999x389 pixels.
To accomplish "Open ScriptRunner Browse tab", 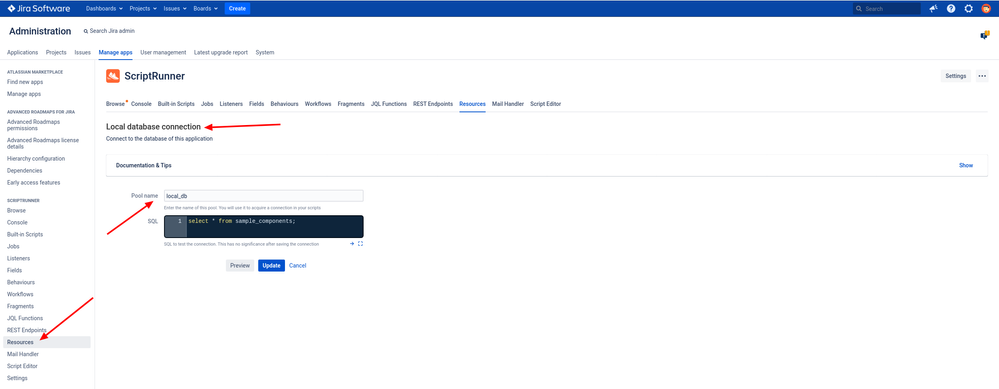I will click(115, 104).
